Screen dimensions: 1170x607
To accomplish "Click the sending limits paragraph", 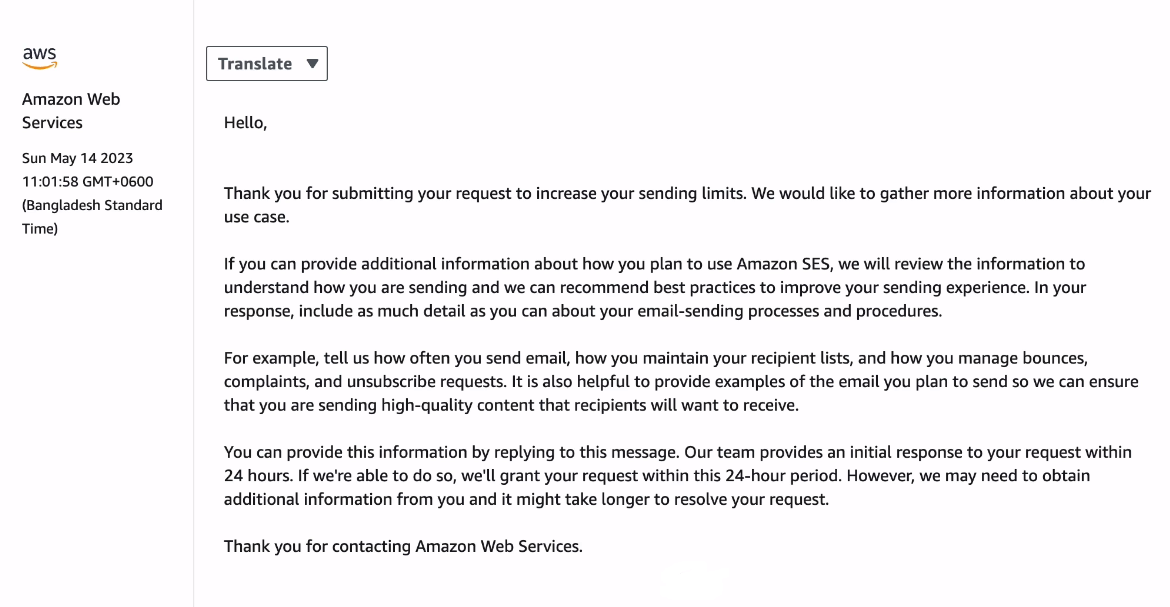I will point(600,204).
